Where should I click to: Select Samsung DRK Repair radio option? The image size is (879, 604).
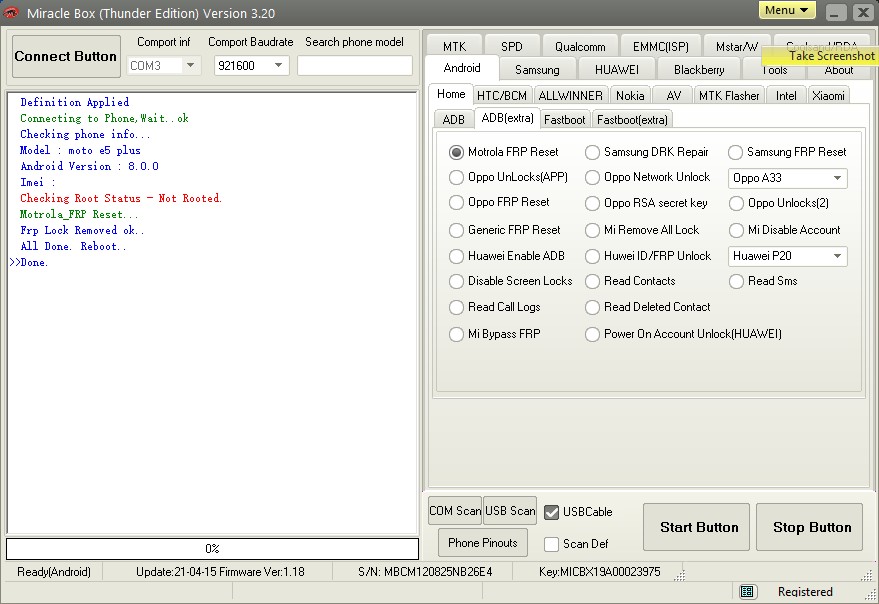(592, 152)
